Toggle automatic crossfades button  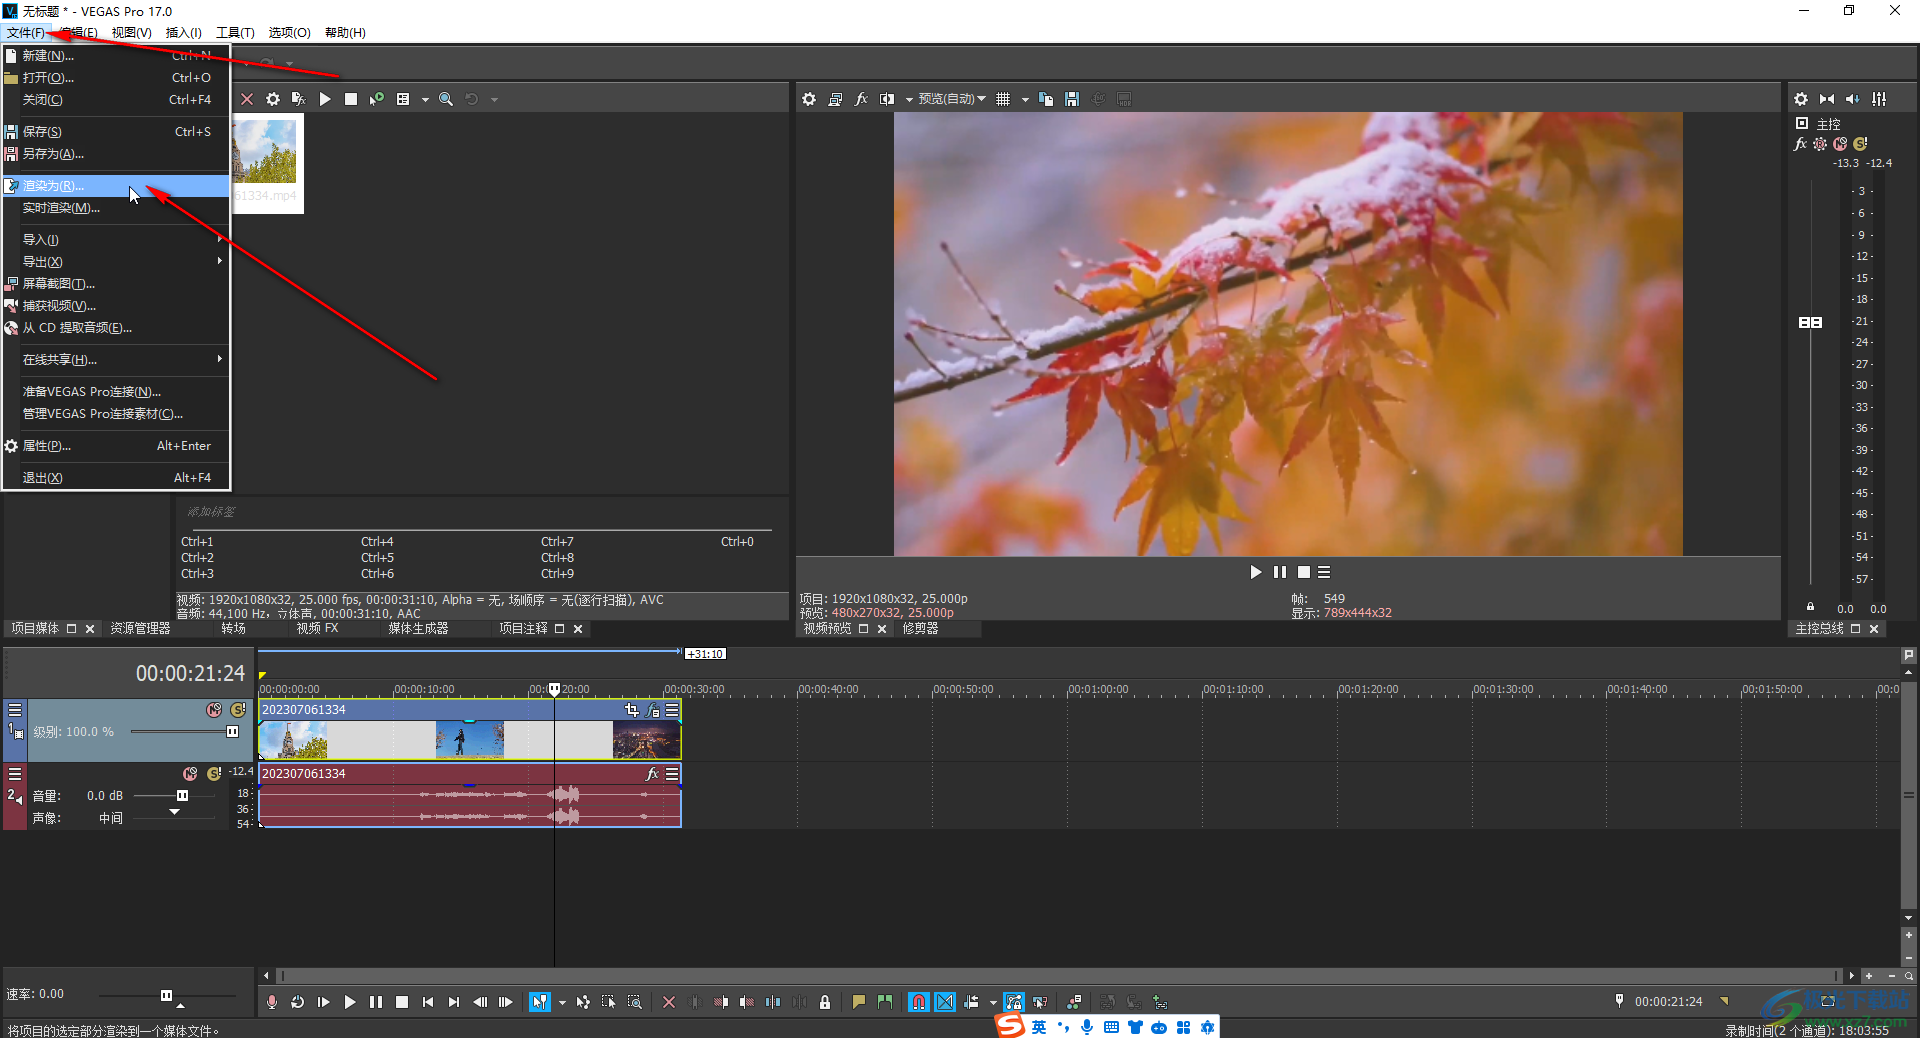point(945,1002)
